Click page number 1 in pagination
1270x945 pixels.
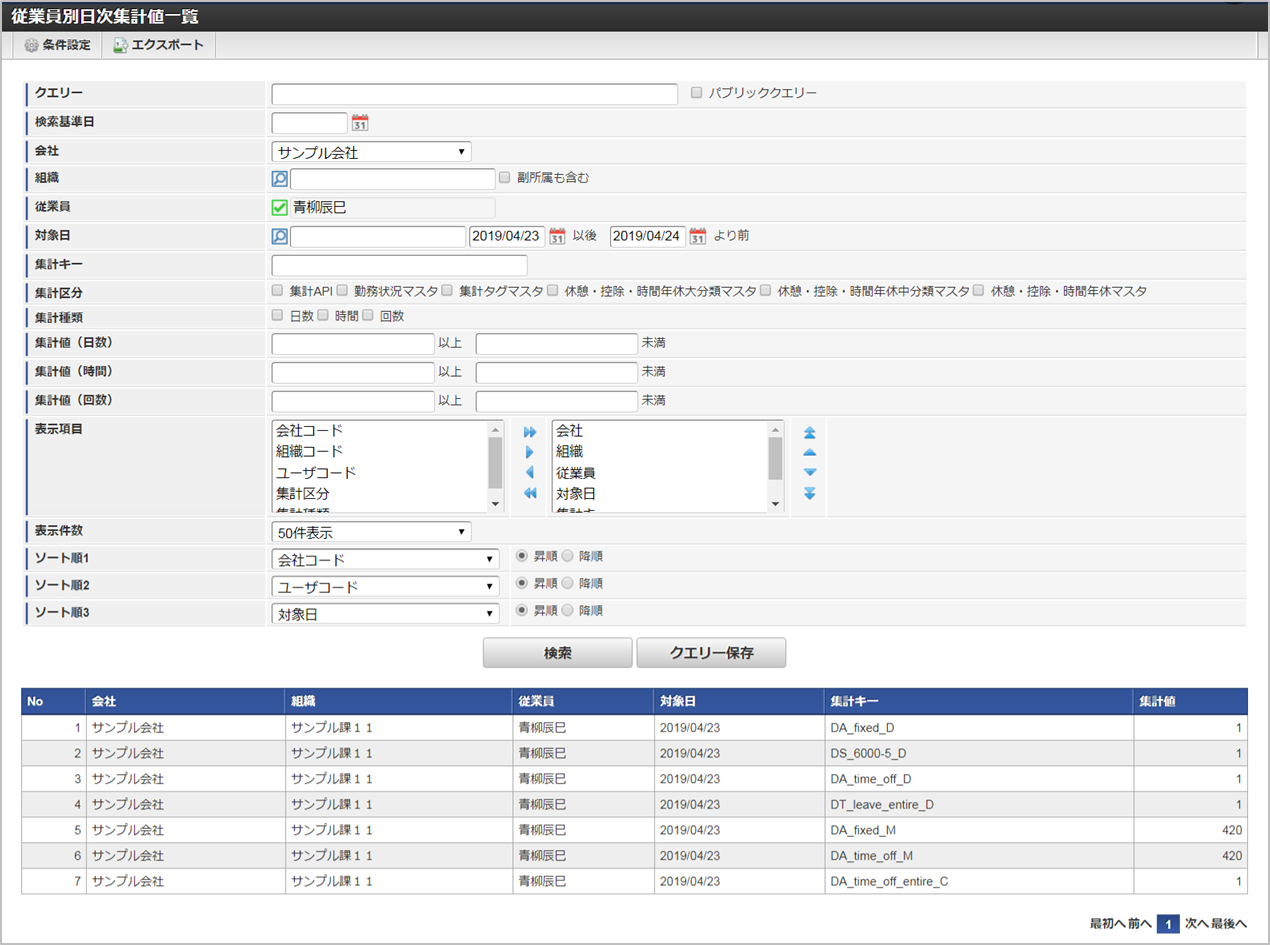(1168, 925)
